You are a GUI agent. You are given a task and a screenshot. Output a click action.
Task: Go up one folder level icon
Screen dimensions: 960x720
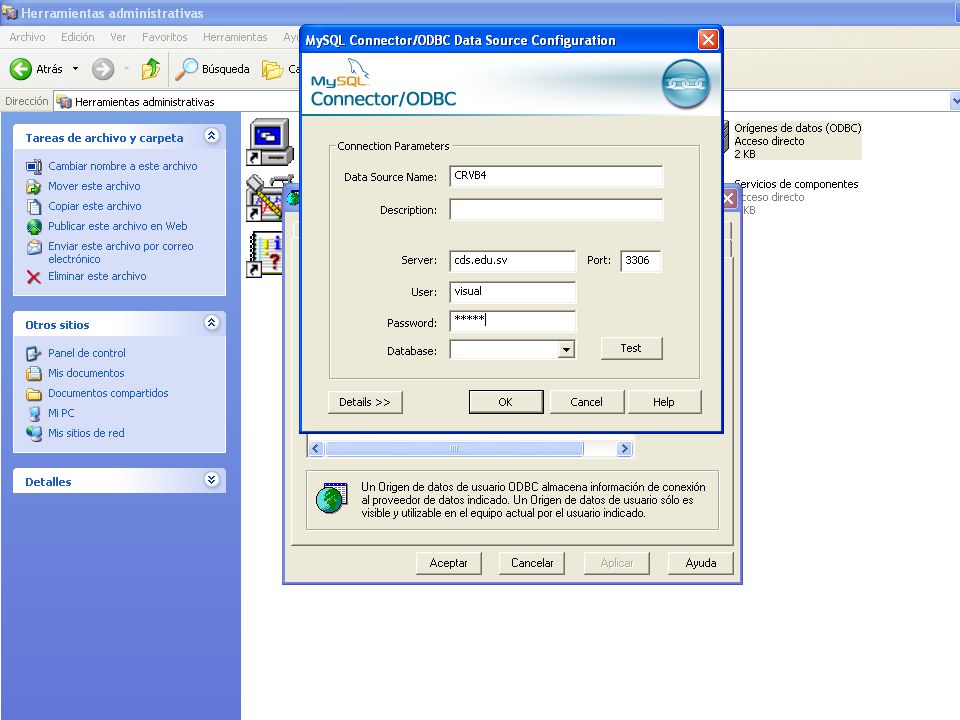click(x=151, y=69)
